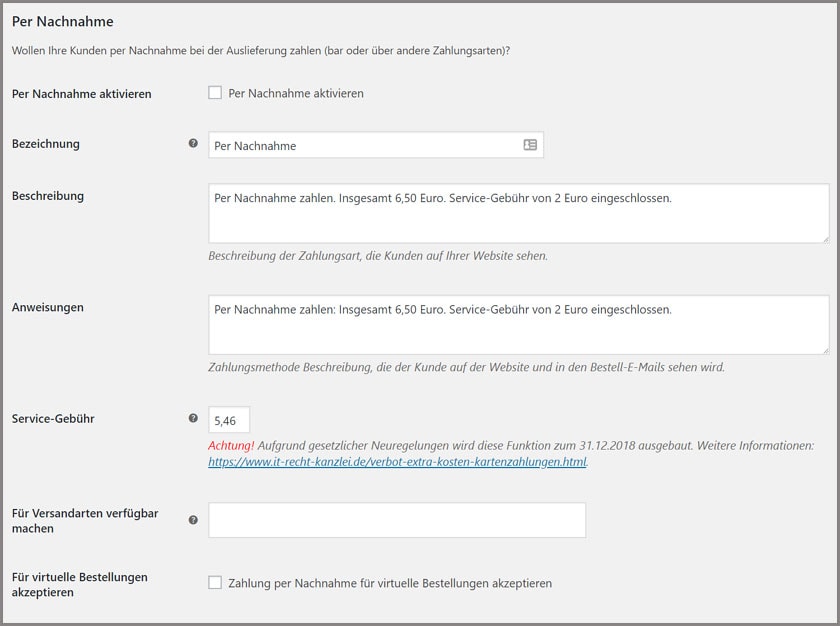Open the it-recht-kanzlei.de link
The height and width of the screenshot is (626, 840).
coord(397,462)
